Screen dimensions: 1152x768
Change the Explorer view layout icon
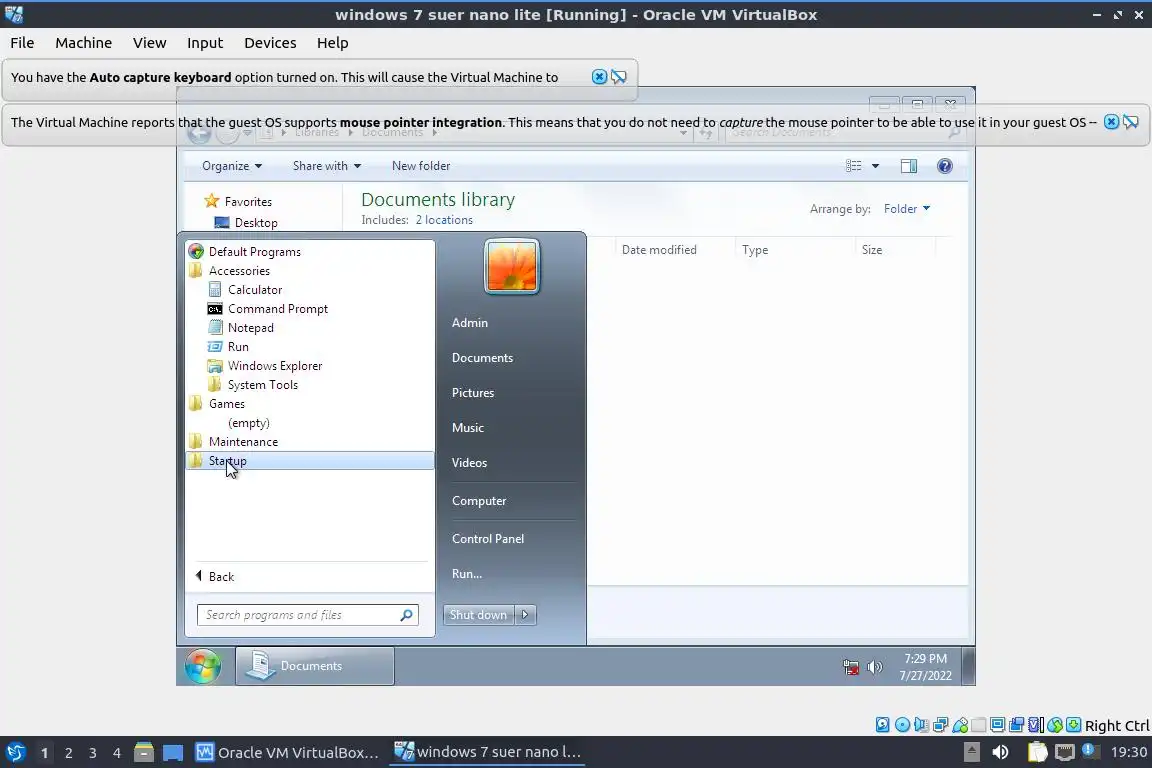point(854,166)
